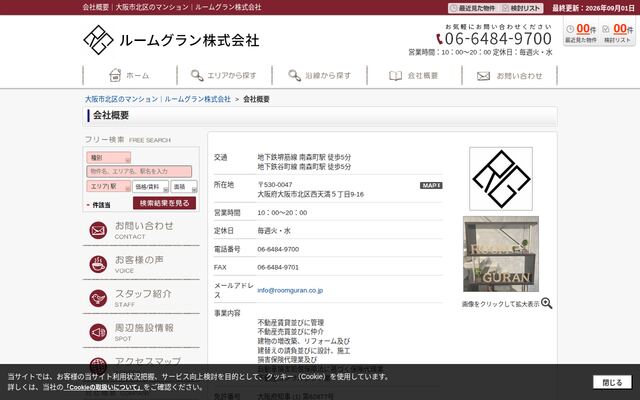Click clock icon above 最近見た物件 counter

click(570, 29)
